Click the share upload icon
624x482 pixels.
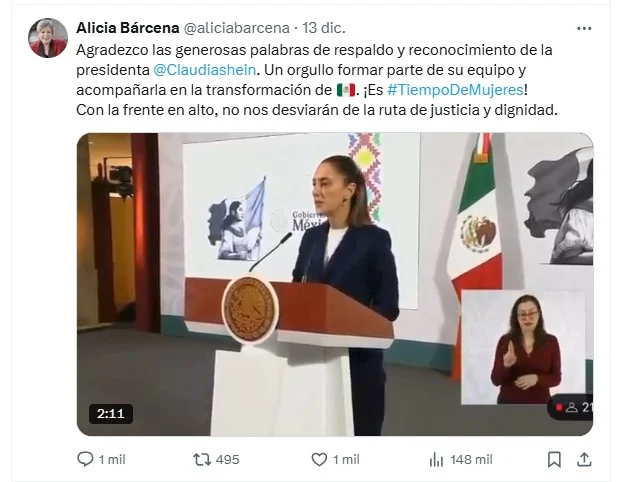tap(584, 460)
